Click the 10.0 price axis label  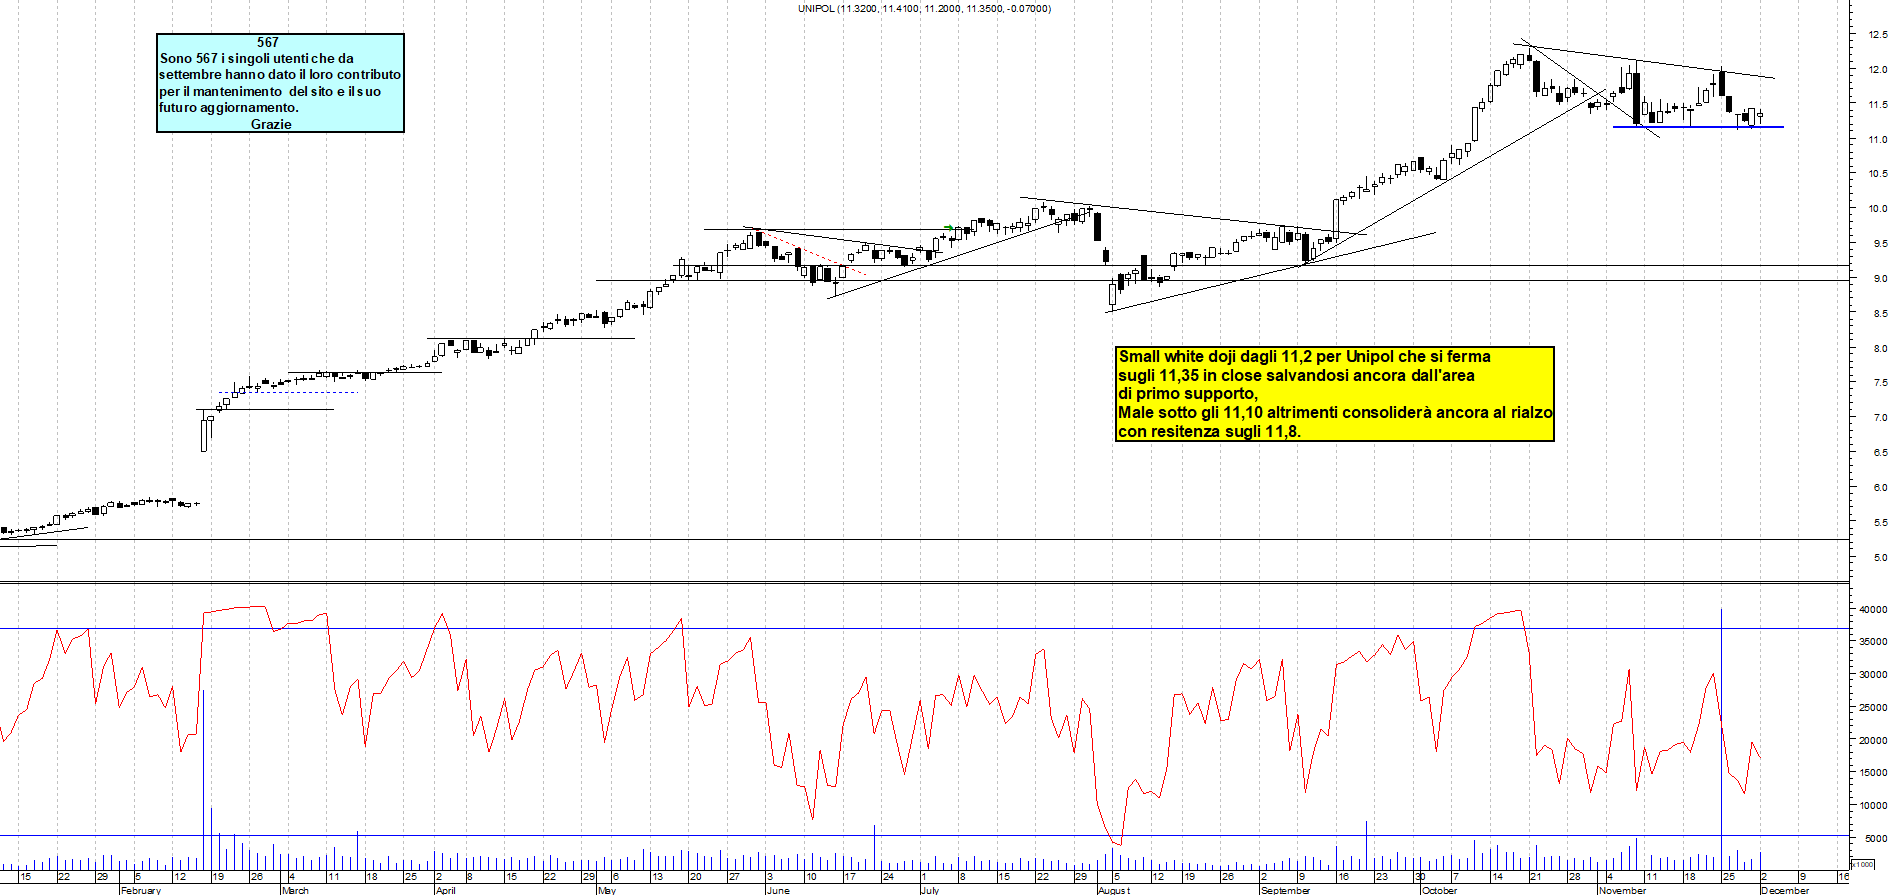tap(1878, 209)
